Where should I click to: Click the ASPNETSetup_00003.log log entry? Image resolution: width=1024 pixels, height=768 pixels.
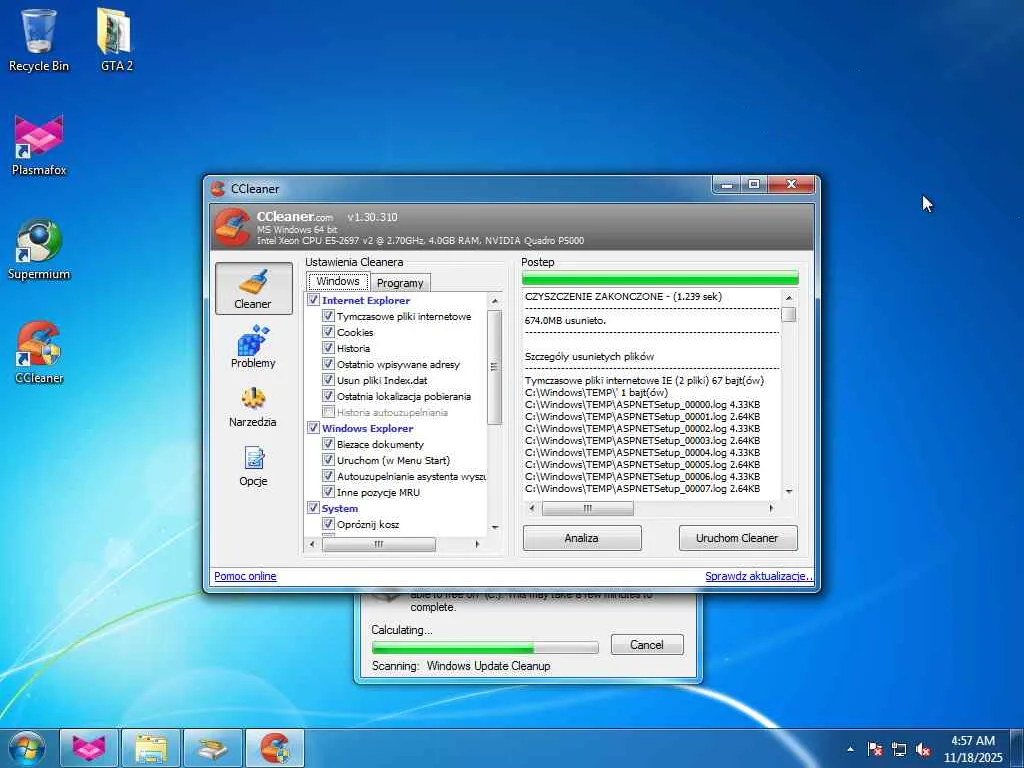coord(643,440)
